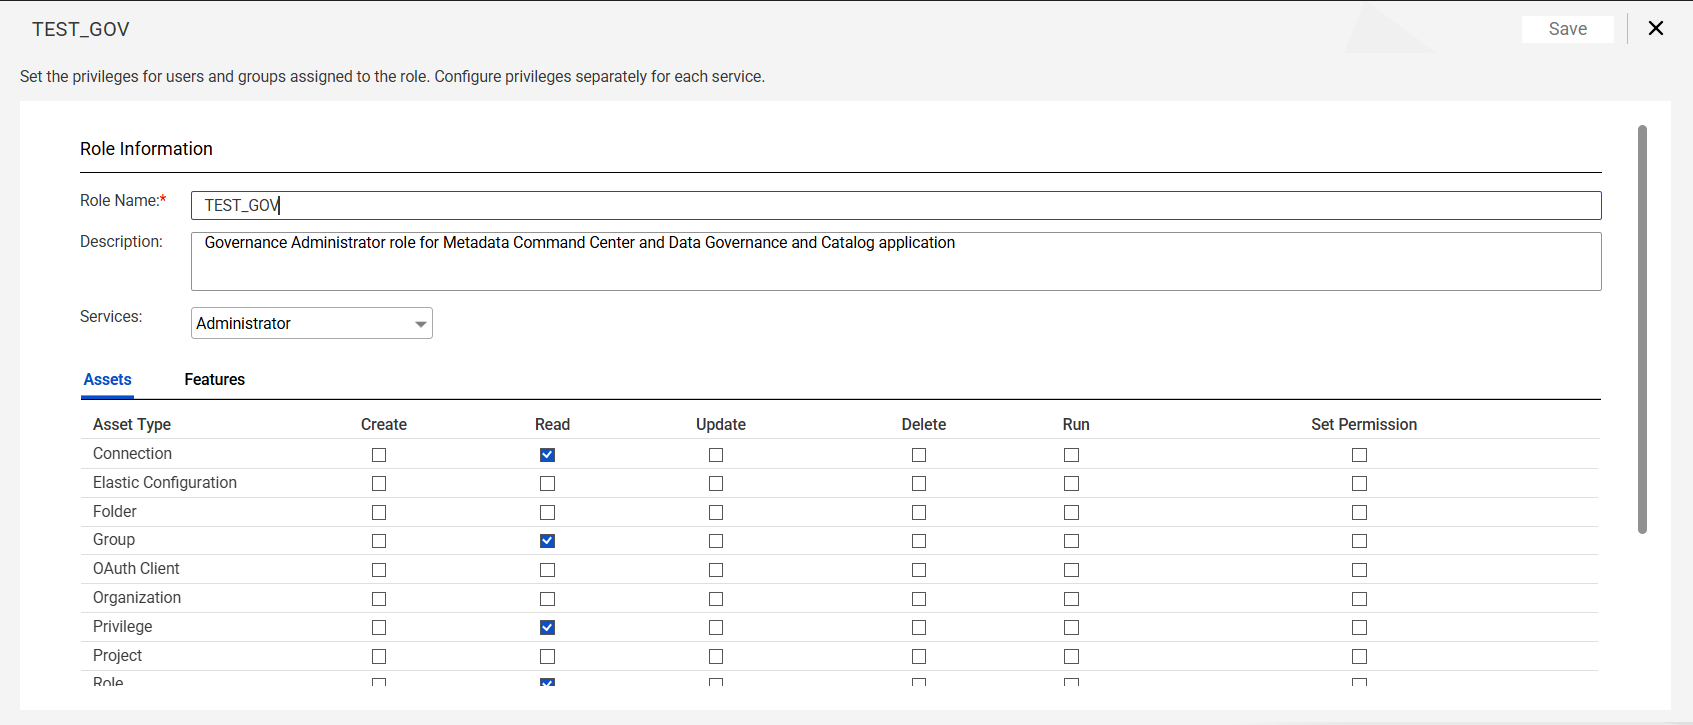Click the Set Permission column header
Screen dimensions: 1693x725
pyautogui.click(x=1364, y=424)
